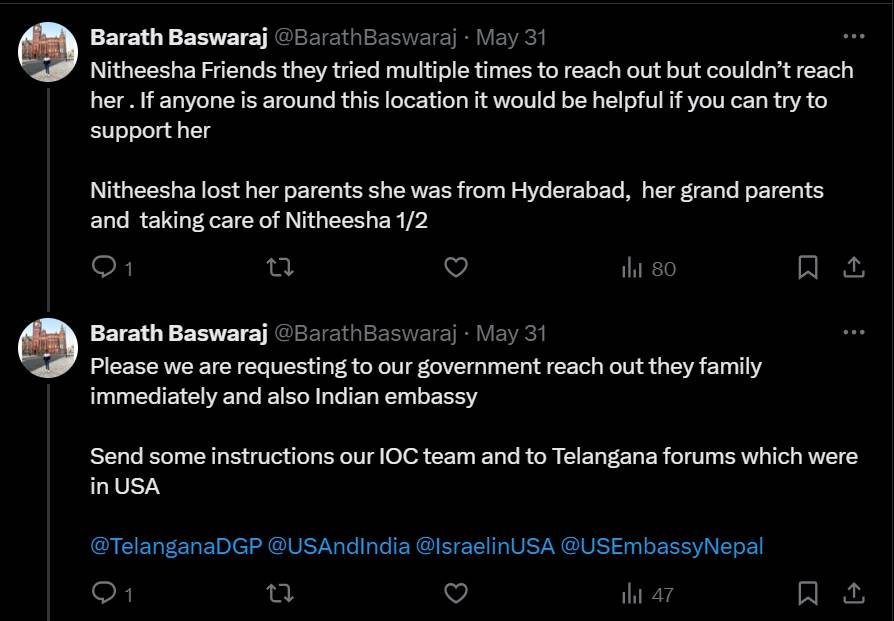
Task: Retweet the first Barath Baswaraj tweet
Action: point(280,268)
